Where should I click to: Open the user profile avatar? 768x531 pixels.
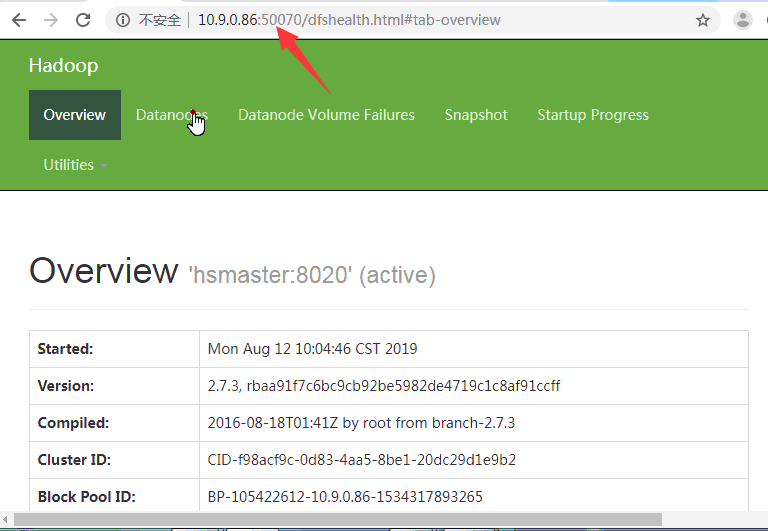click(x=743, y=20)
